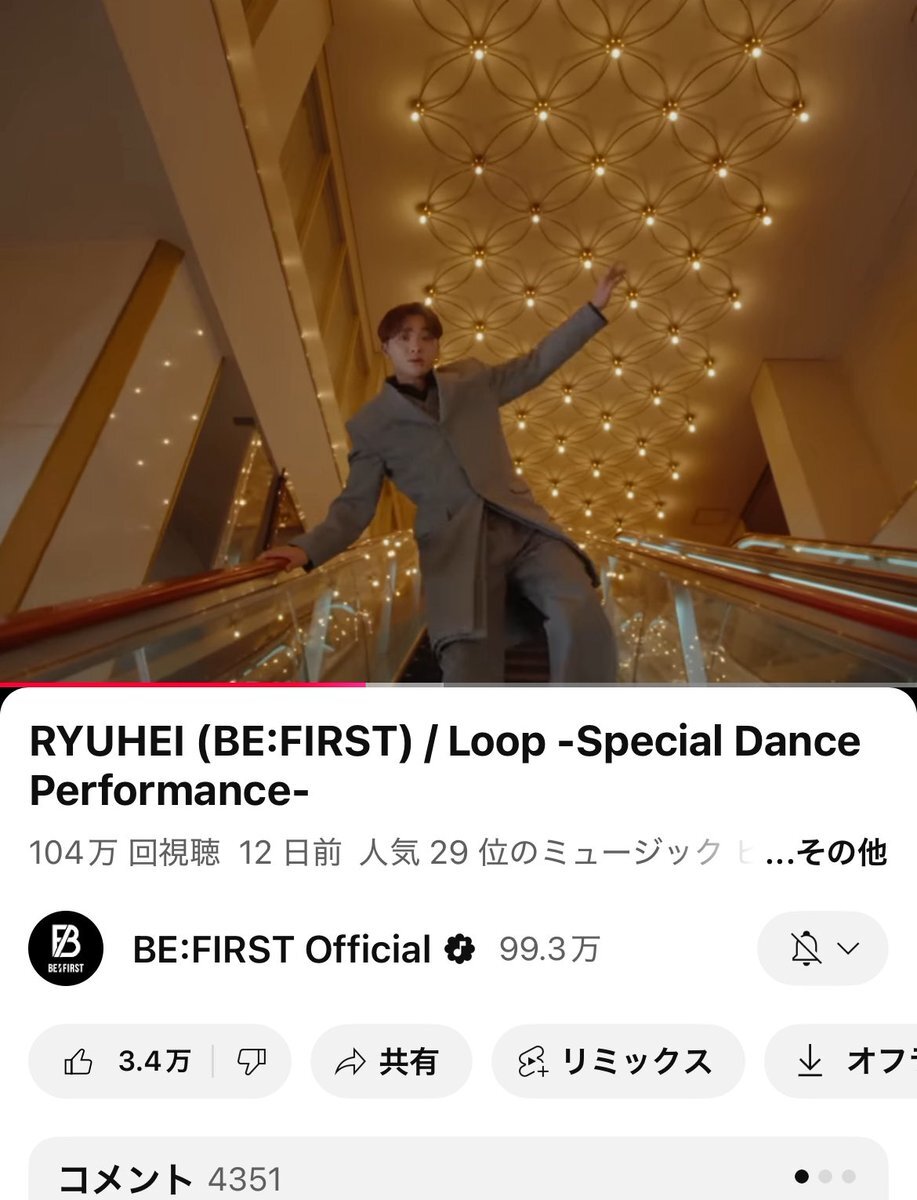The width and height of the screenshot is (917, 1200).
Task: Tap the notification bell icon
Action: coord(805,948)
